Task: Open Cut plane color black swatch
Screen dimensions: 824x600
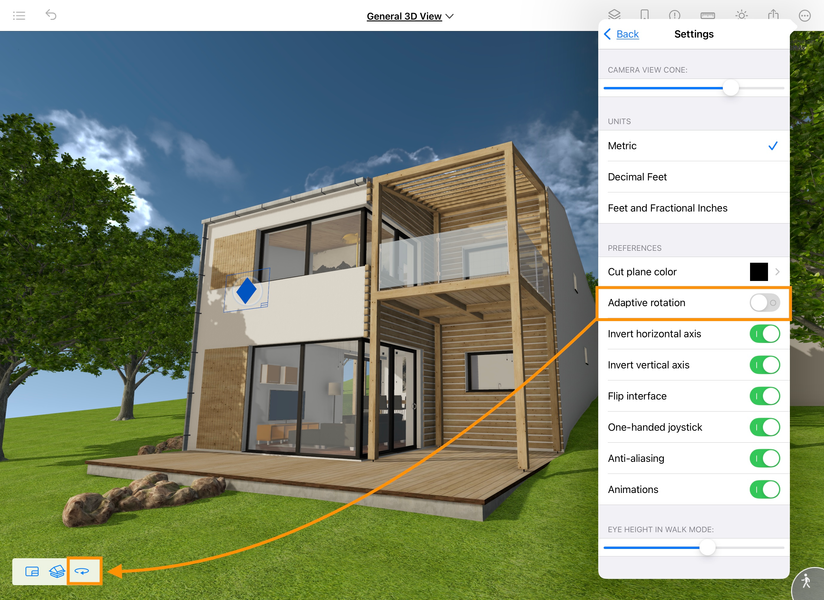Action: (x=759, y=272)
